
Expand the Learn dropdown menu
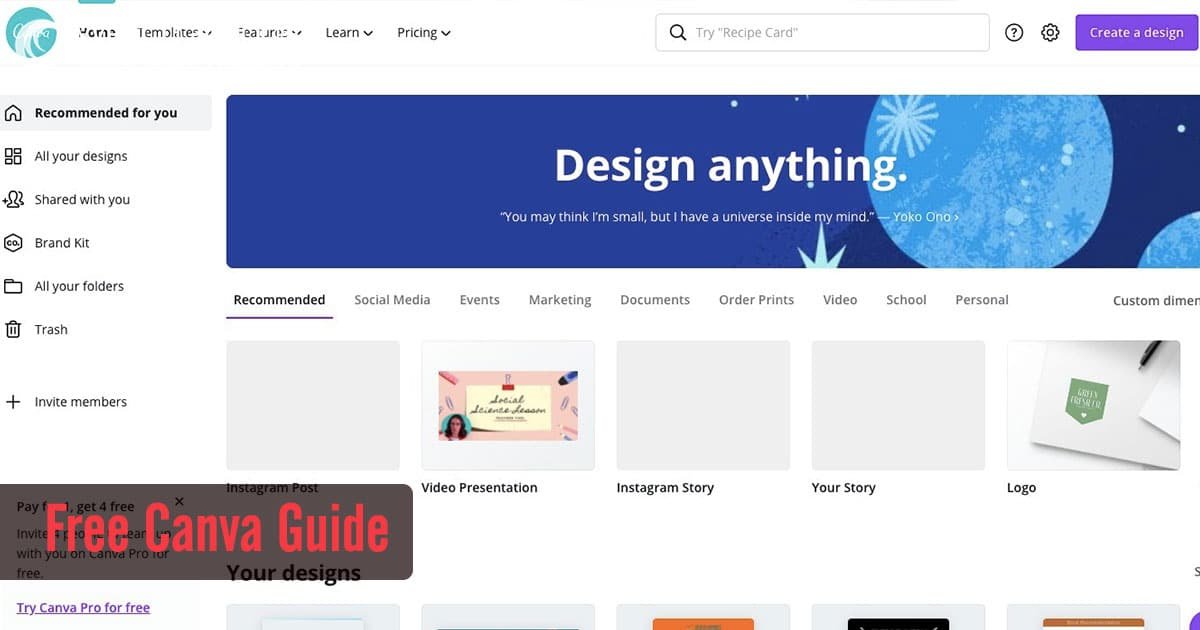pyautogui.click(x=349, y=32)
